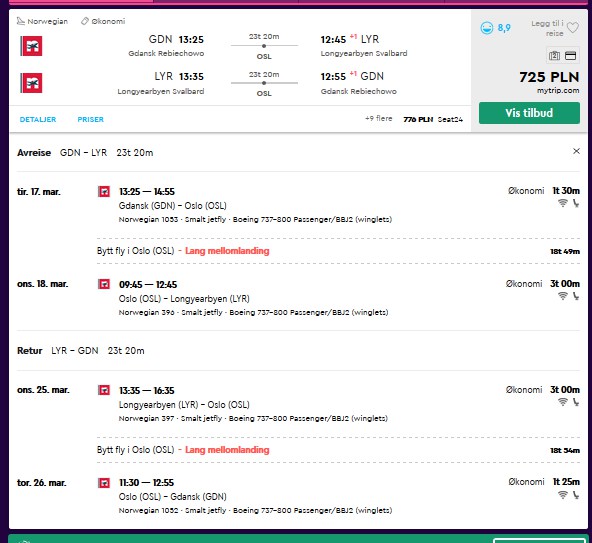This screenshot has height=543, width=592.
Task: Click airline logo beside 13:25 — 14:55
Action: point(104,191)
